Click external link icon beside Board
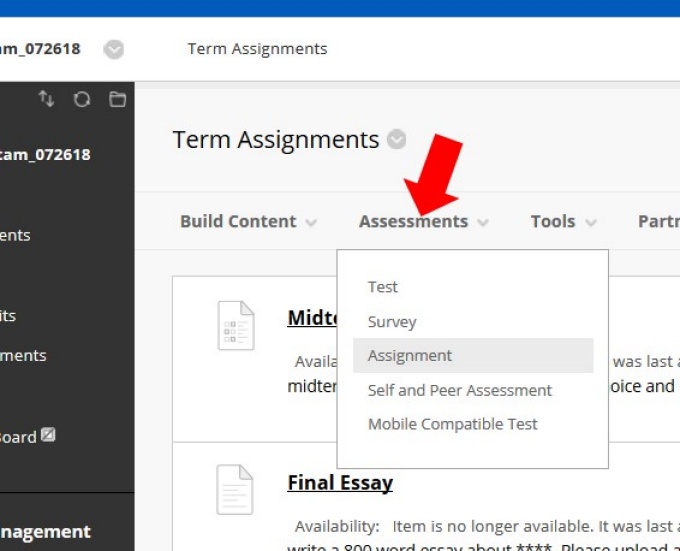Image resolution: width=680 pixels, height=551 pixels. (x=48, y=435)
